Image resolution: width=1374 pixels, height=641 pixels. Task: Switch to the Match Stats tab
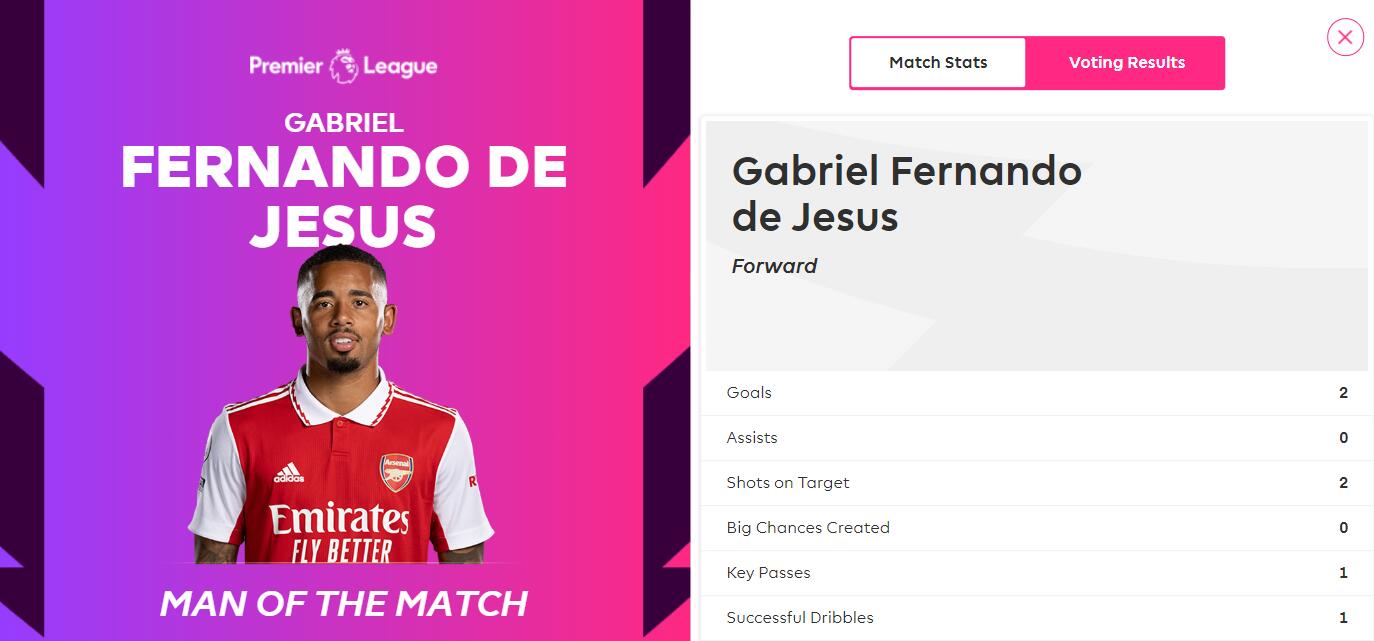(x=938, y=63)
